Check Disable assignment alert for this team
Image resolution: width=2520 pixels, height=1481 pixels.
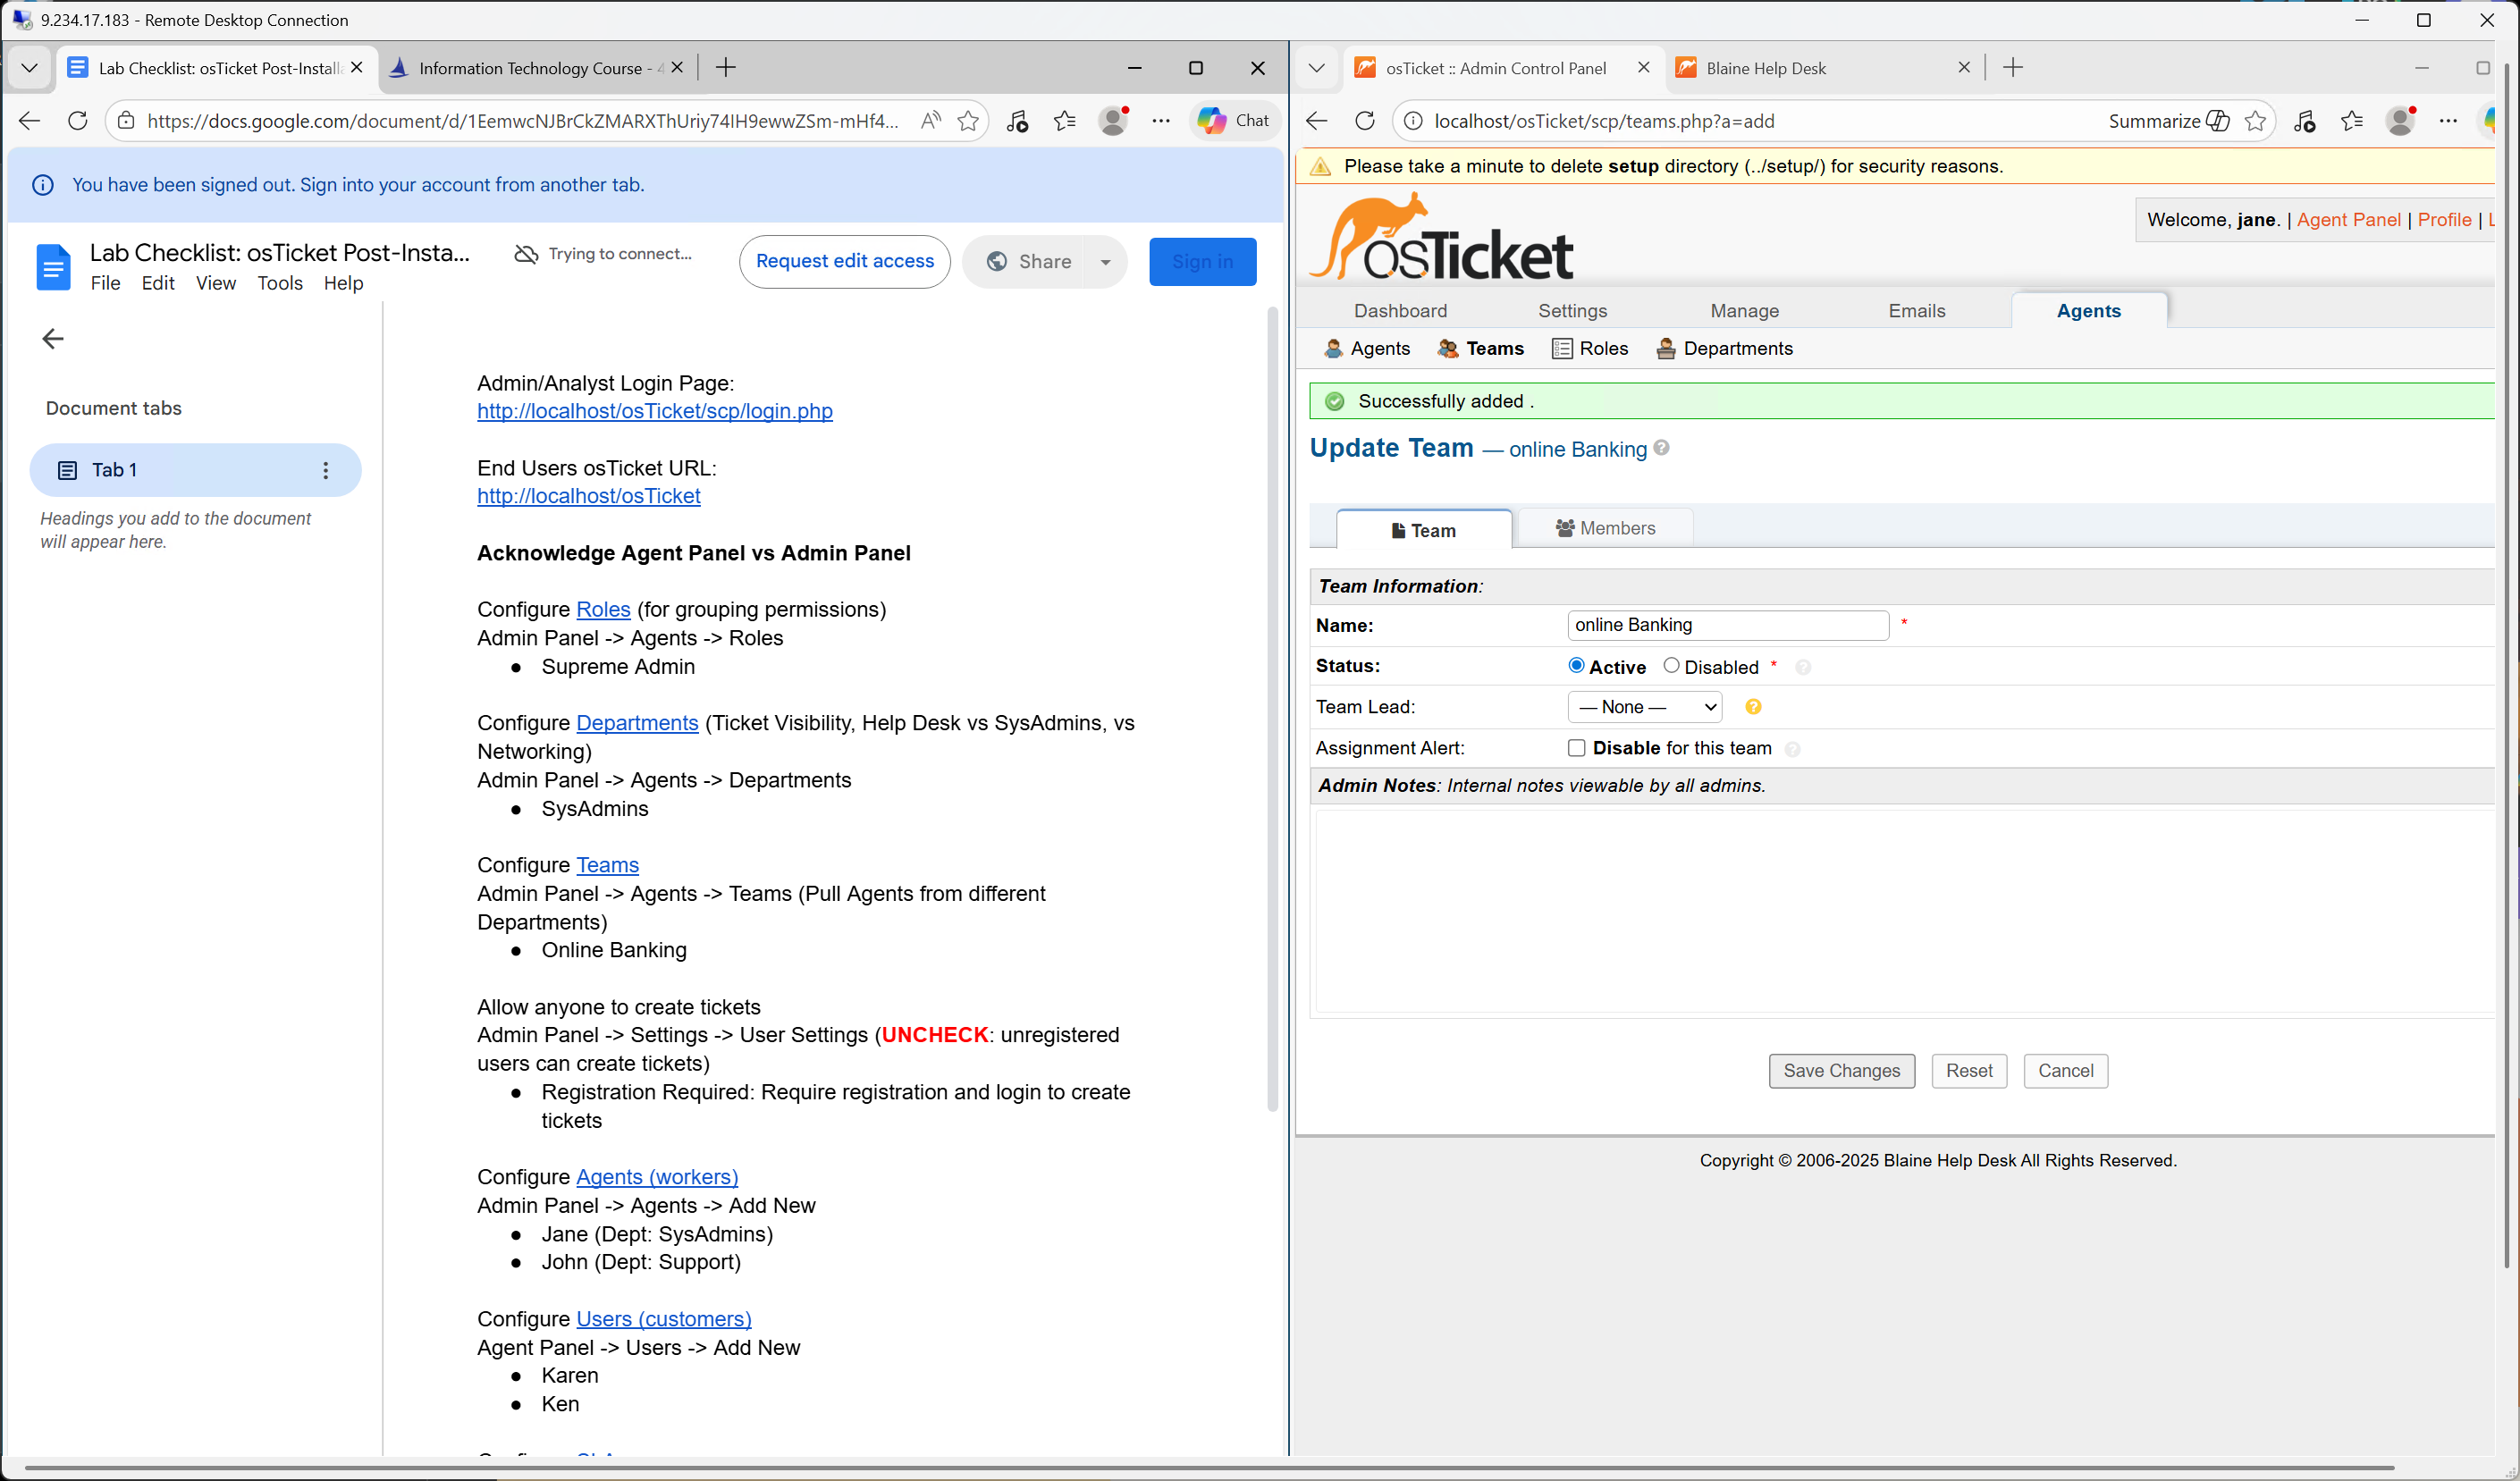[1577, 748]
